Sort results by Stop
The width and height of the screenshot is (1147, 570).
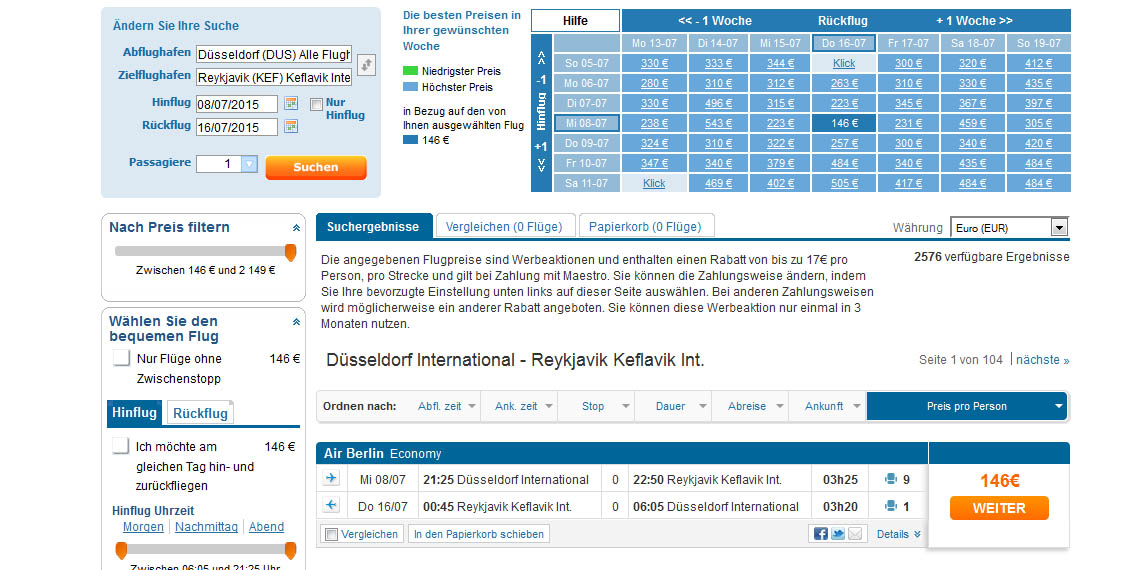tap(599, 406)
